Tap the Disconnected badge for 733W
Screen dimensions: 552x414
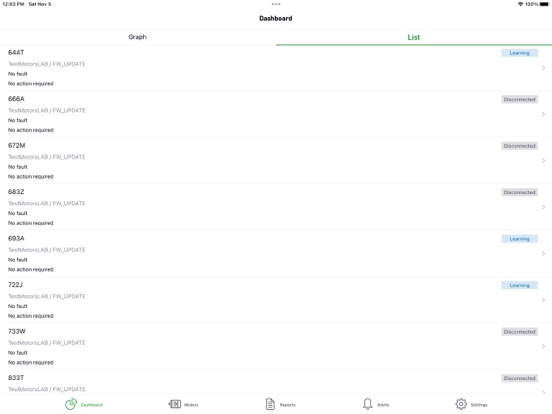[x=520, y=332]
